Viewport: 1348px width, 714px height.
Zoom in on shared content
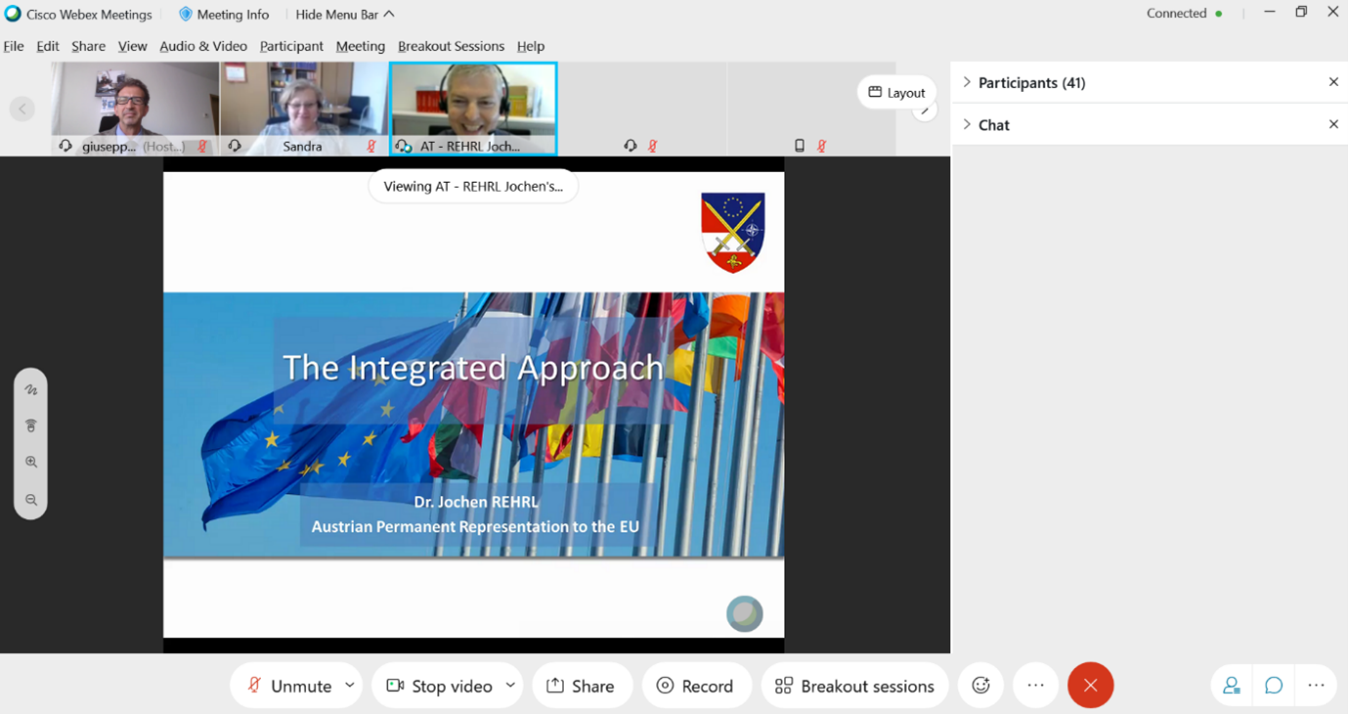tap(31, 462)
